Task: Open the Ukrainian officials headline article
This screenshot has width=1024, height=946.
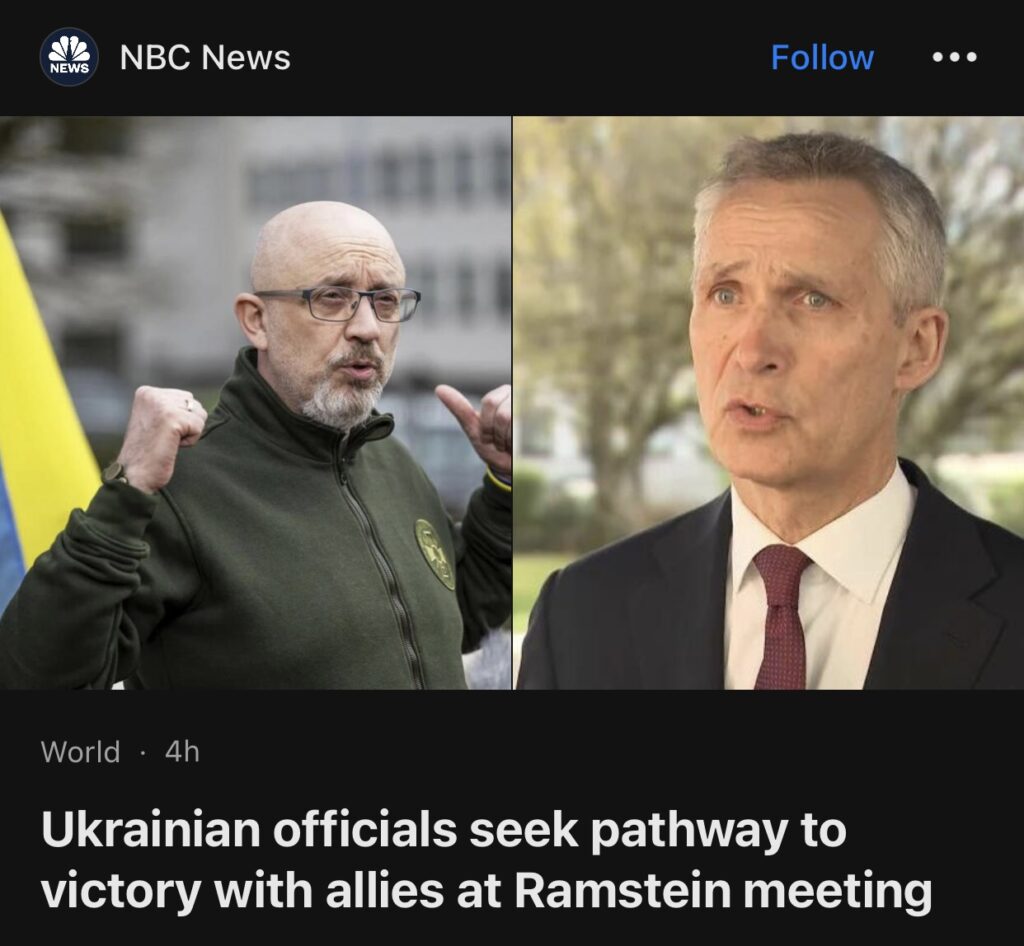Action: 487,860
